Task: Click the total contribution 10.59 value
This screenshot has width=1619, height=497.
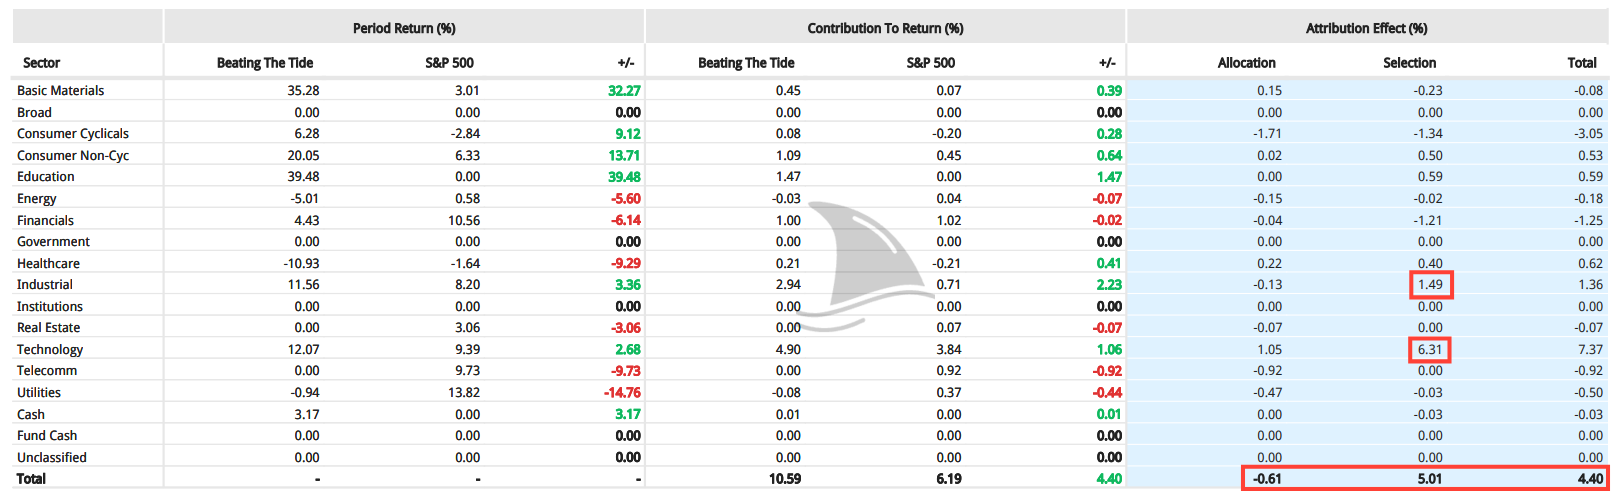Action: click(785, 479)
